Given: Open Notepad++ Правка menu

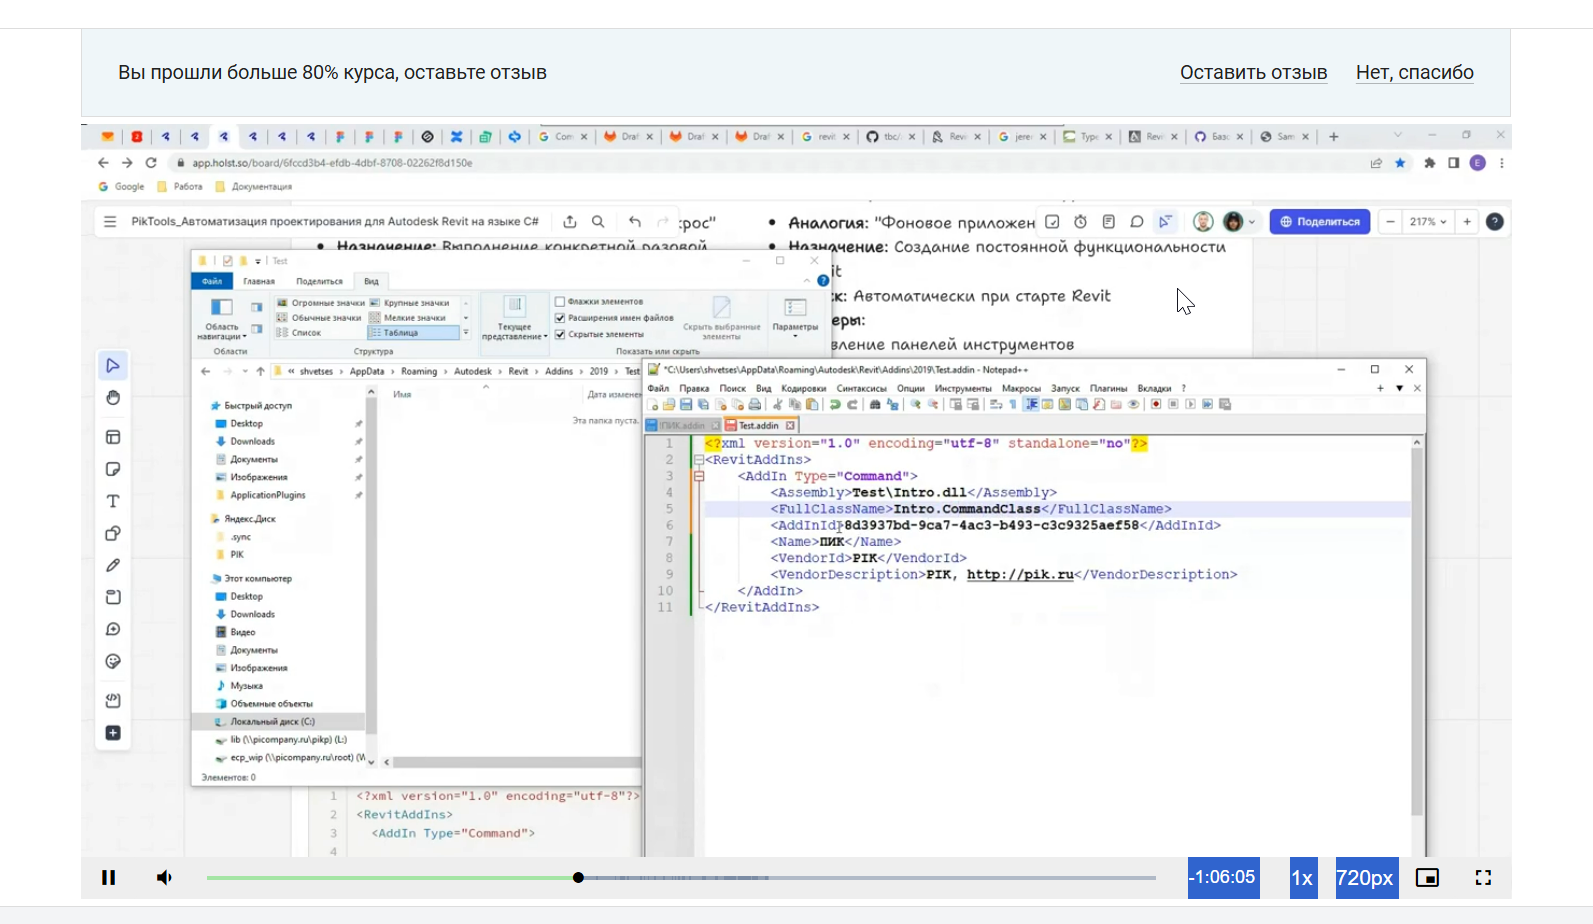Looking at the screenshot, I should point(694,389).
